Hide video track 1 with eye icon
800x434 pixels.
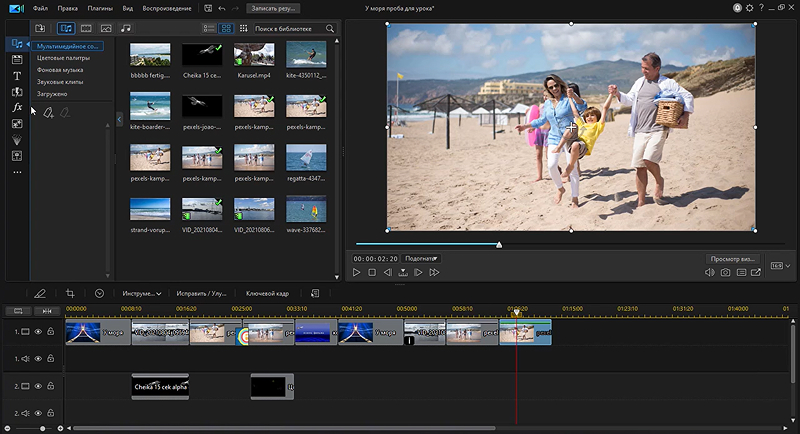tap(38, 331)
